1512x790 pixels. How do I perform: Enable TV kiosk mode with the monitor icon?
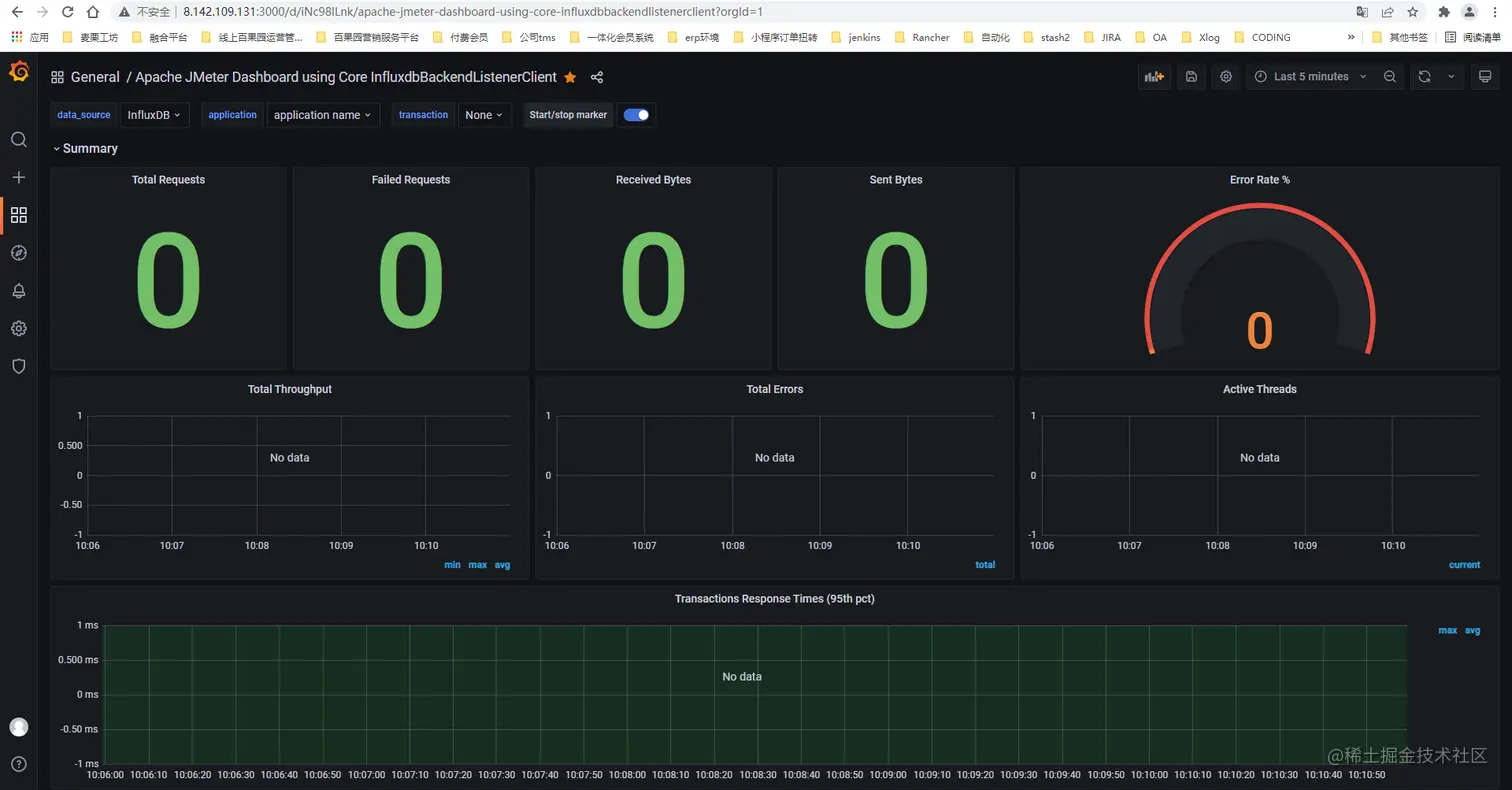[1487, 76]
